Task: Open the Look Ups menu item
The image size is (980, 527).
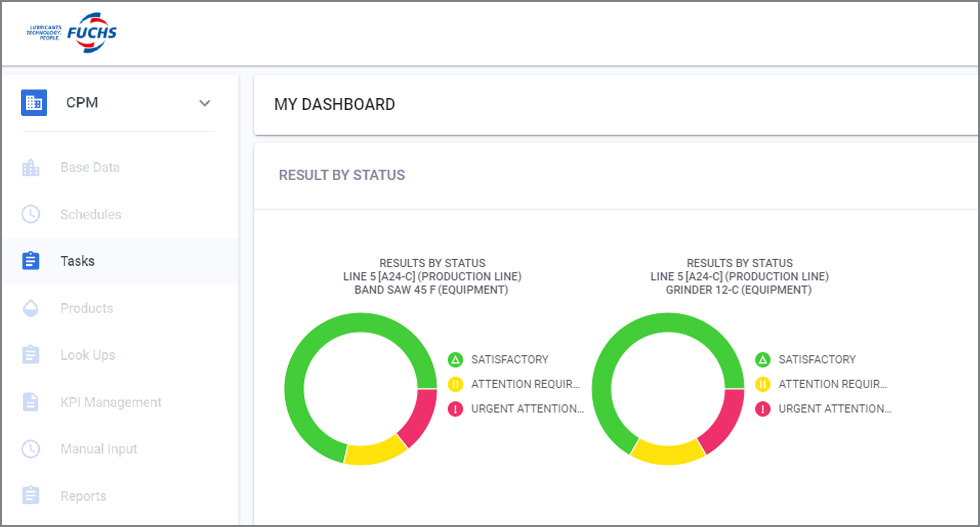Action: [x=88, y=355]
